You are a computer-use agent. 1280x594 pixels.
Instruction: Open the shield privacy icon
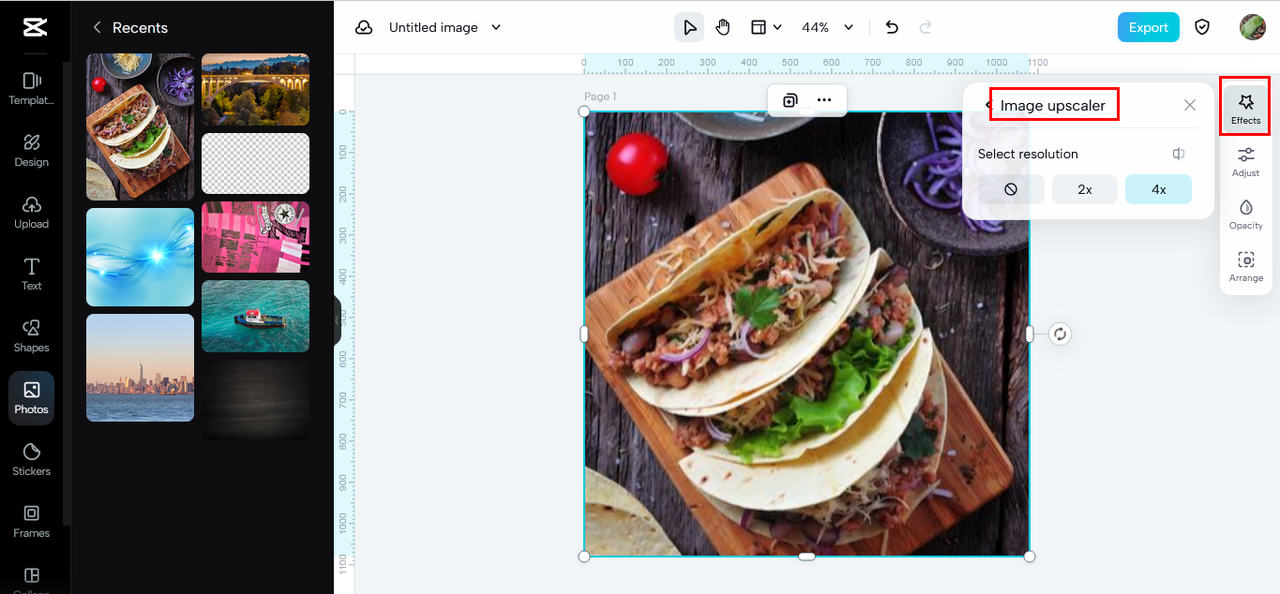(1202, 28)
